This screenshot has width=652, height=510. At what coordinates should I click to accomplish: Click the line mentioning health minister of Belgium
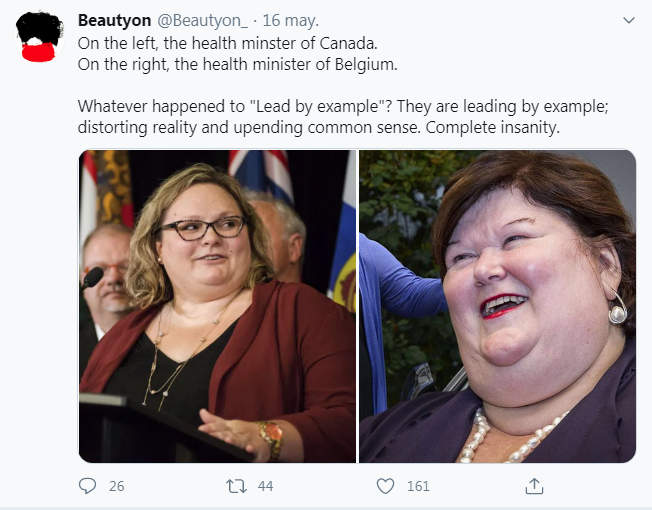(237, 64)
